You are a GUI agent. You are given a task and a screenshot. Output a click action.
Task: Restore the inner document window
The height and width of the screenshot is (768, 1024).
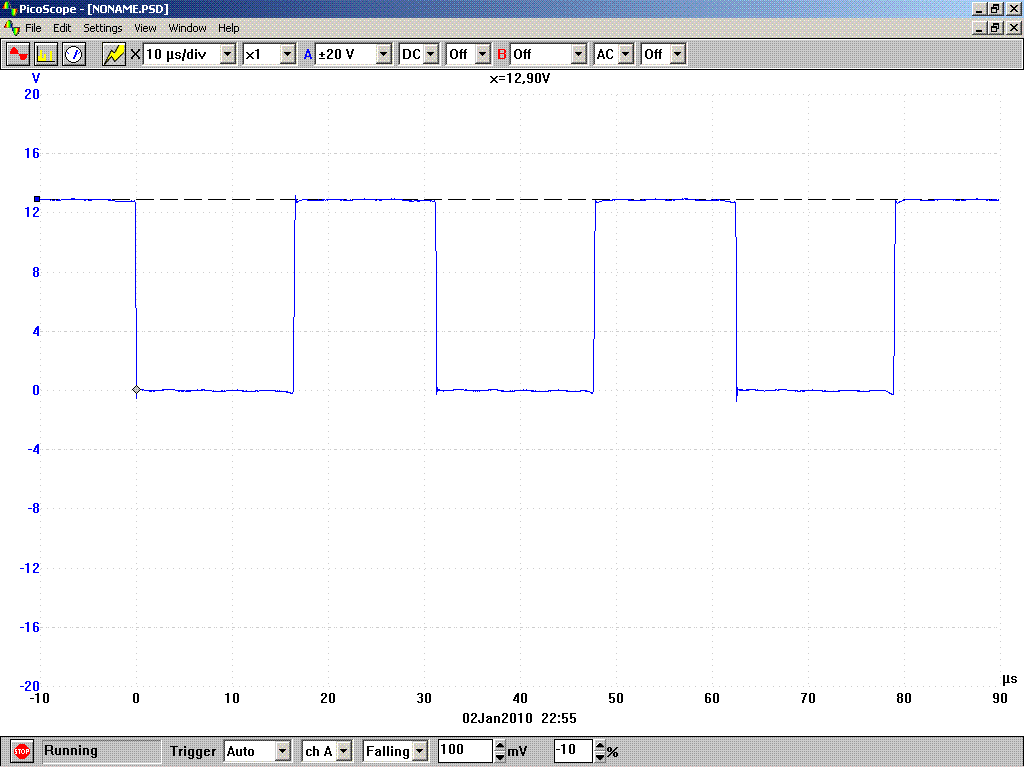[x=995, y=27]
